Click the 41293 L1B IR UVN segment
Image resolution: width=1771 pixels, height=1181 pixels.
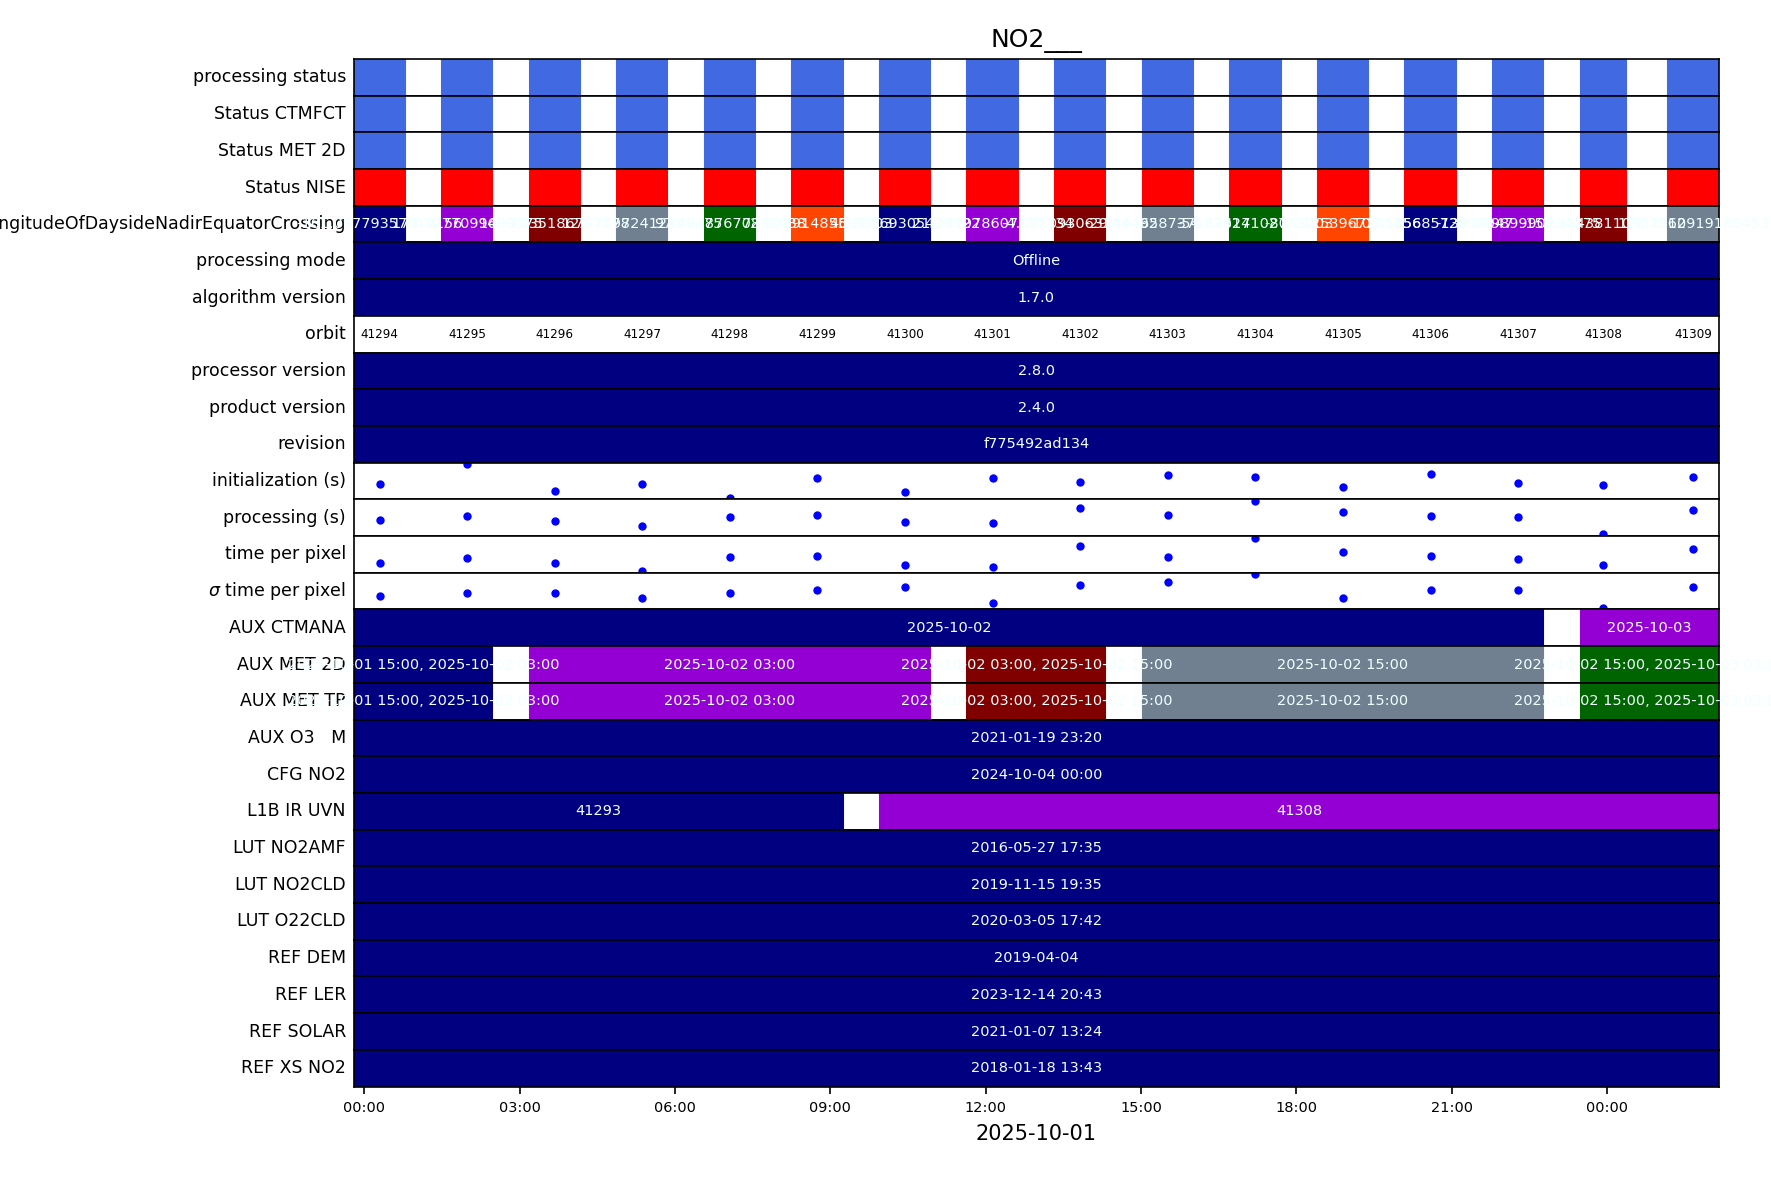[598, 810]
